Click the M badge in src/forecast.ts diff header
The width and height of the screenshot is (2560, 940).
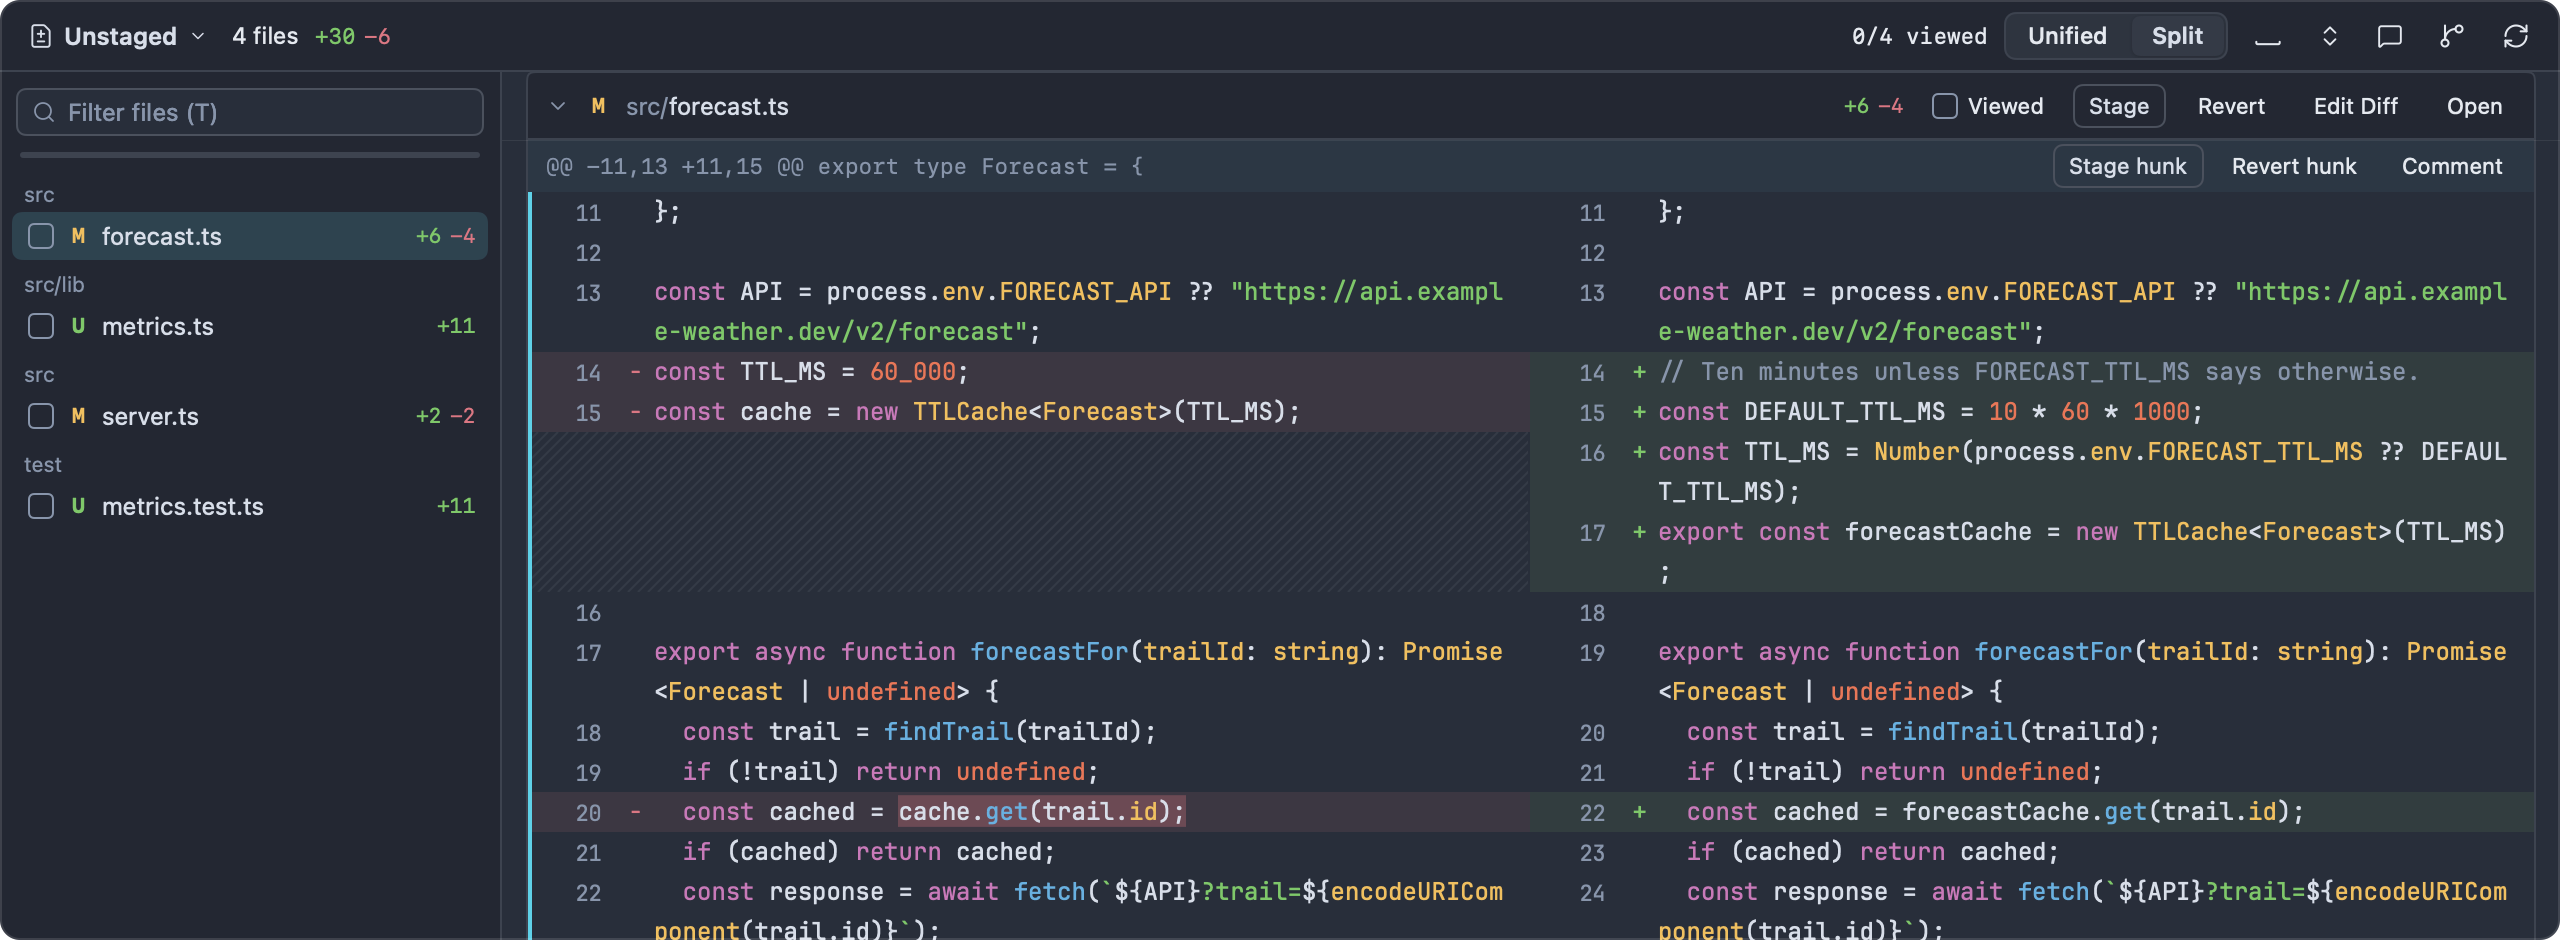coord(598,106)
